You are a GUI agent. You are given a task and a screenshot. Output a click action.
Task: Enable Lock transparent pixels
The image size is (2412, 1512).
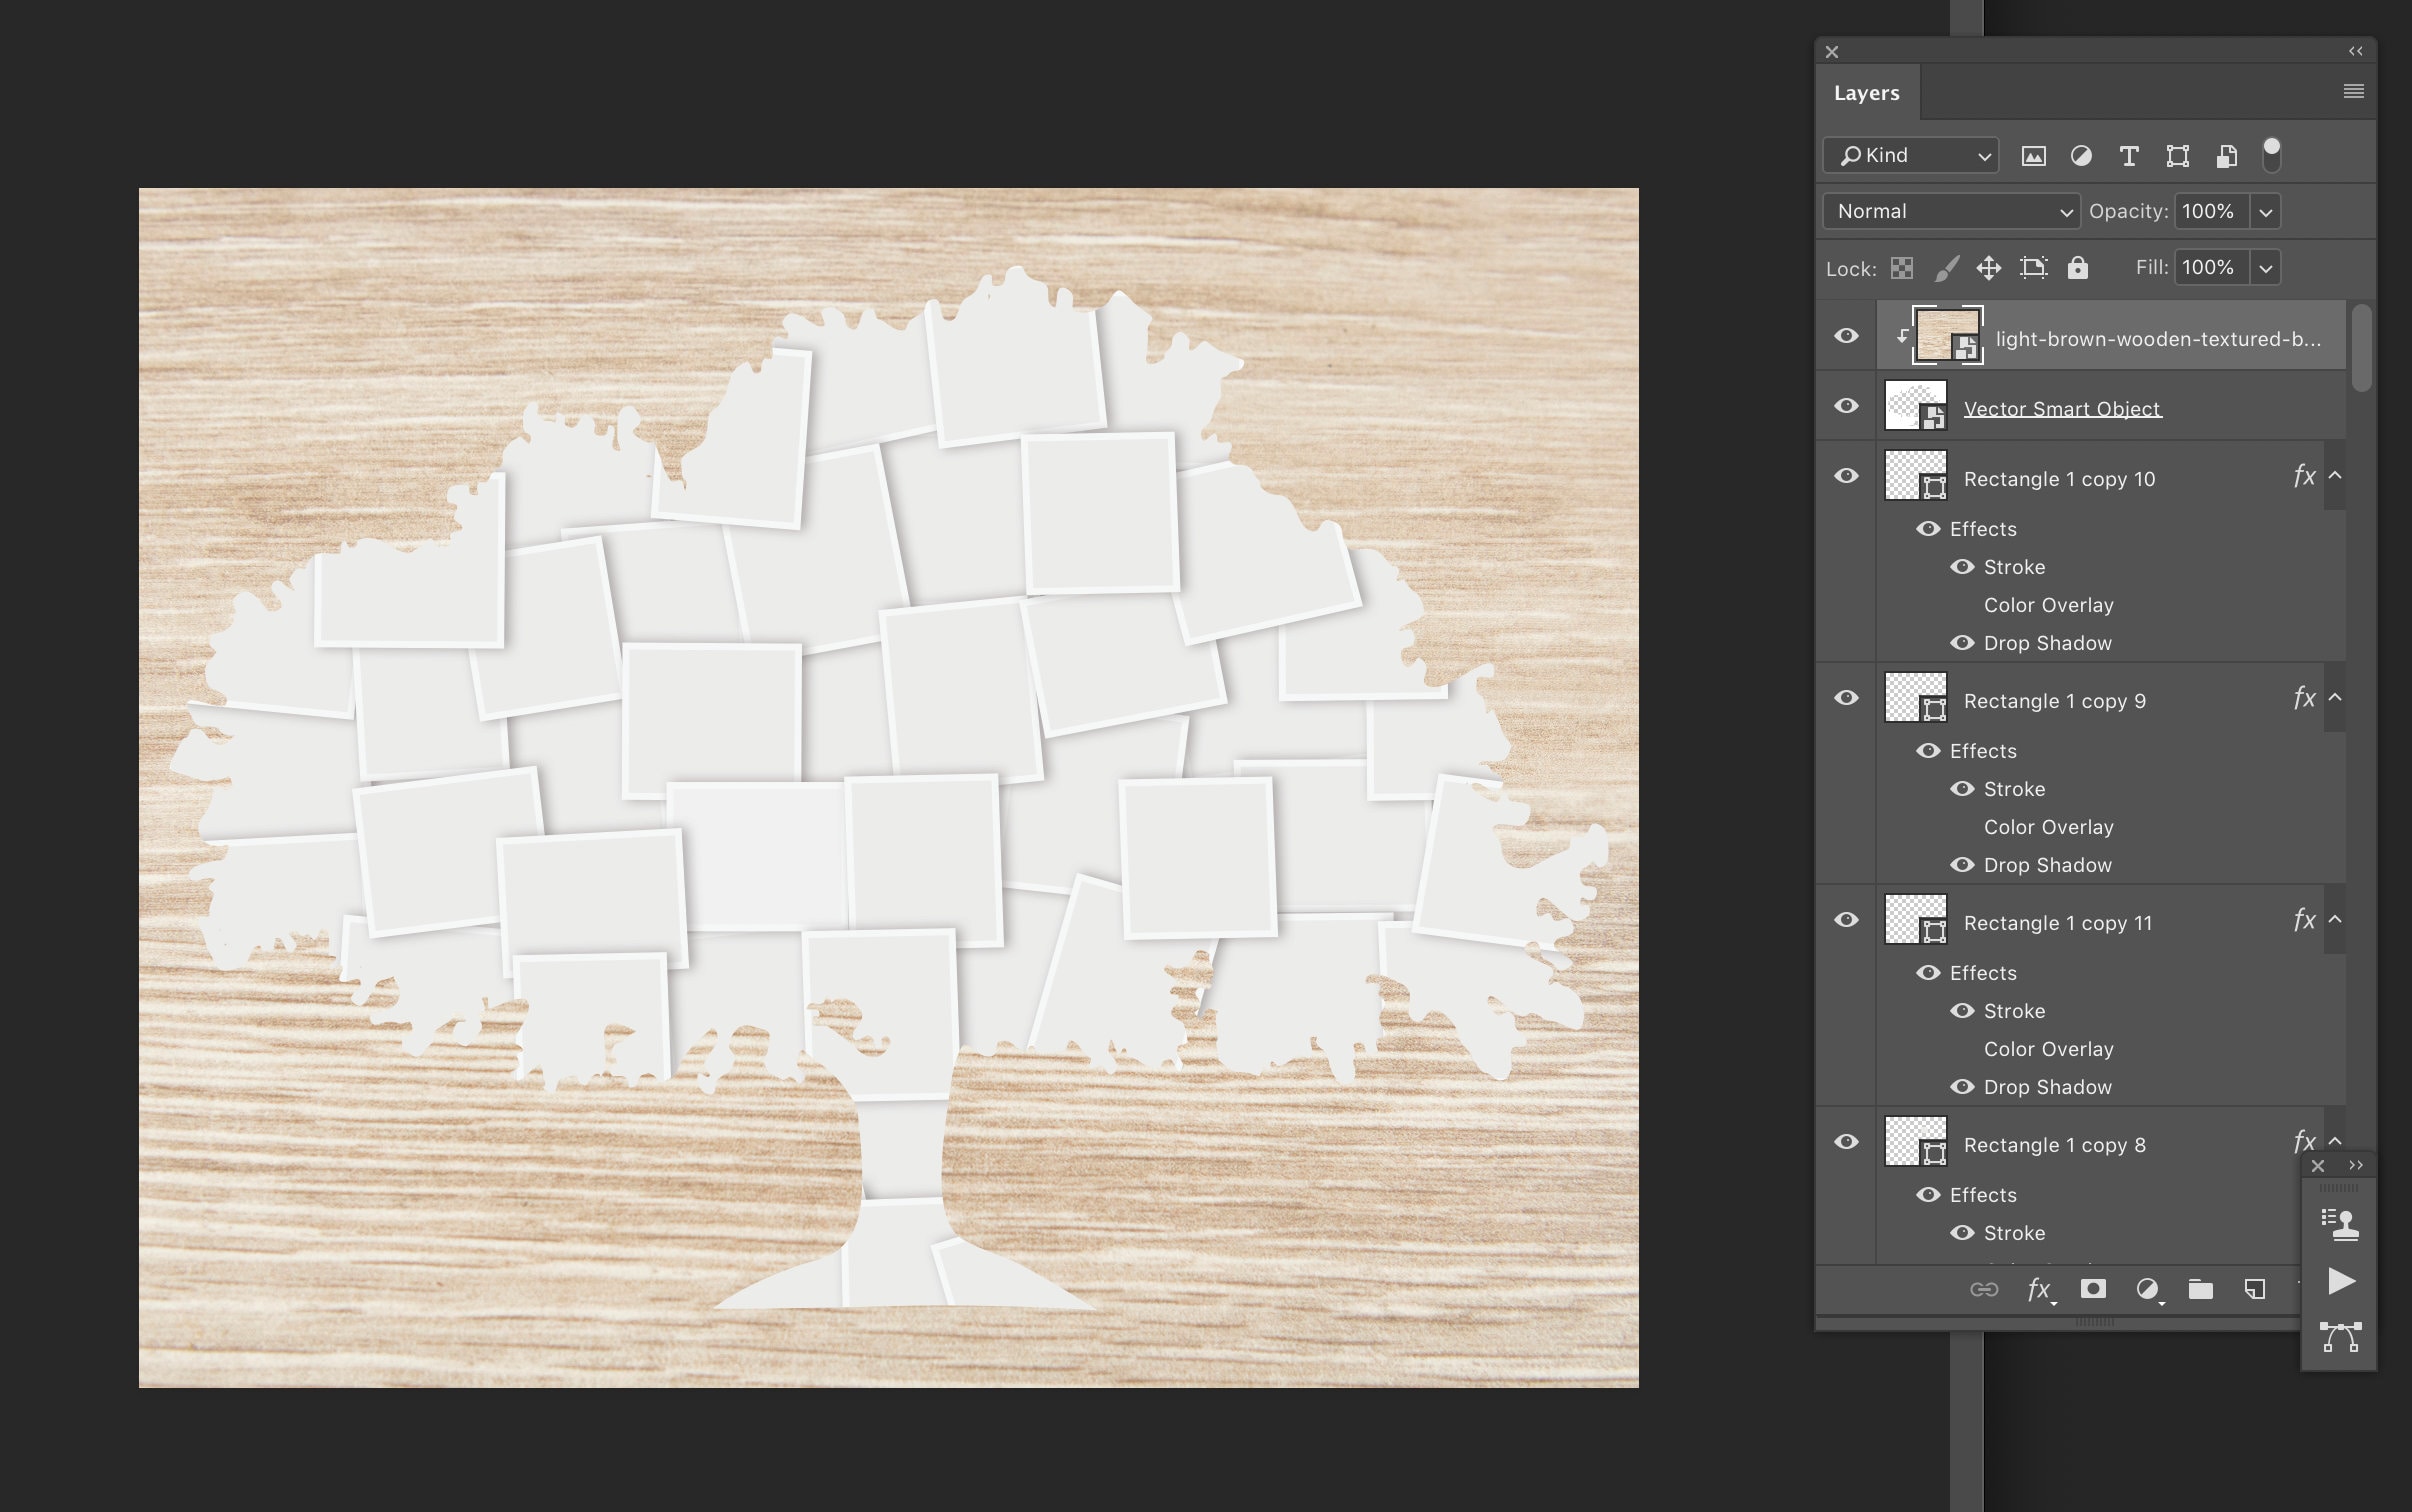(1902, 267)
